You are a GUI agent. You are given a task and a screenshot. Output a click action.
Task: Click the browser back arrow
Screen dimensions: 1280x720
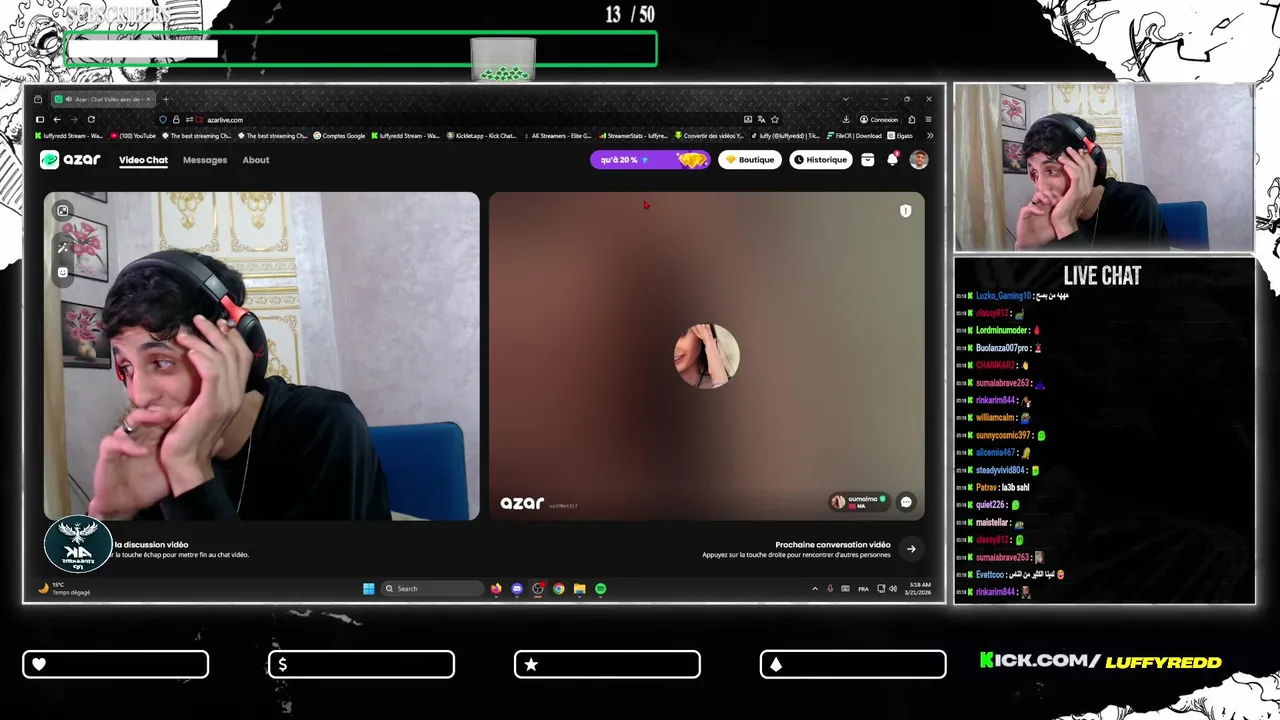(57, 120)
